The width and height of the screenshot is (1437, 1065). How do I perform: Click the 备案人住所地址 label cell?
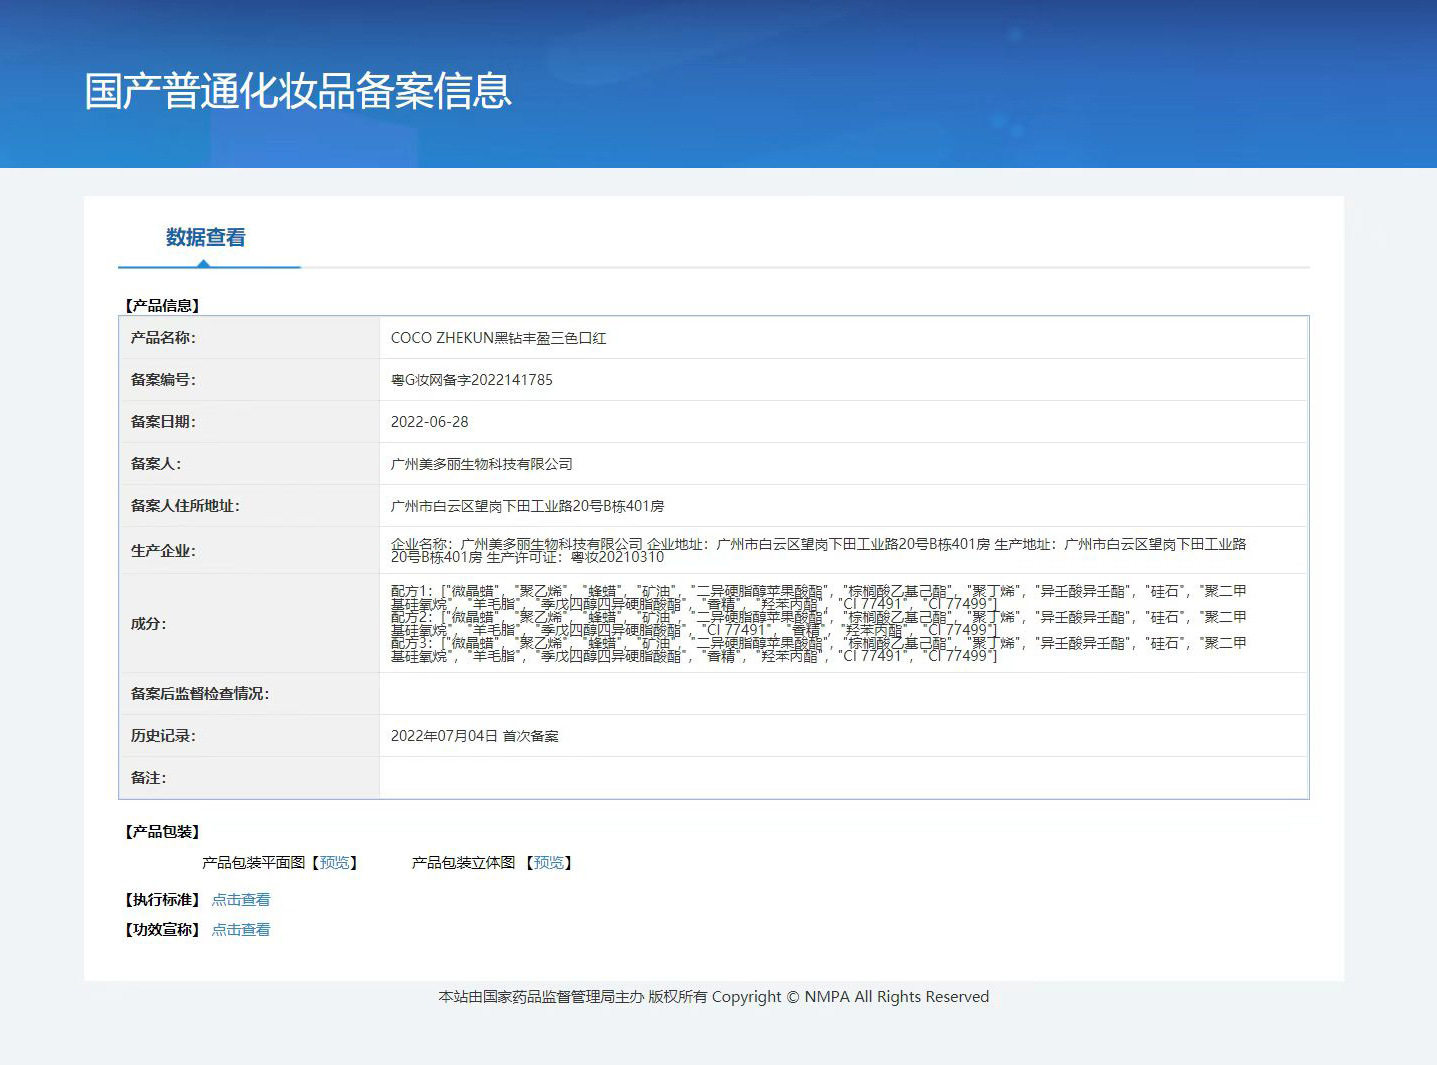(249, 506)
